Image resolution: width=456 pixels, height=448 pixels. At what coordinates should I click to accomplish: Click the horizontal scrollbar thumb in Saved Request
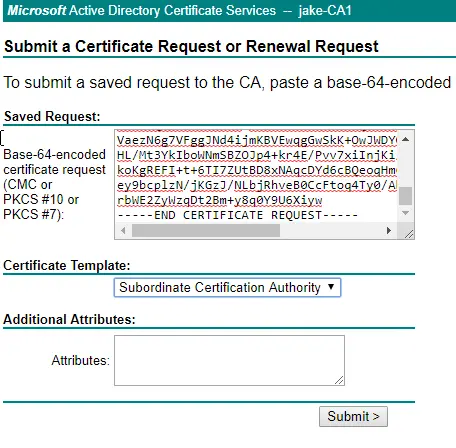click(x=206, y=230)
